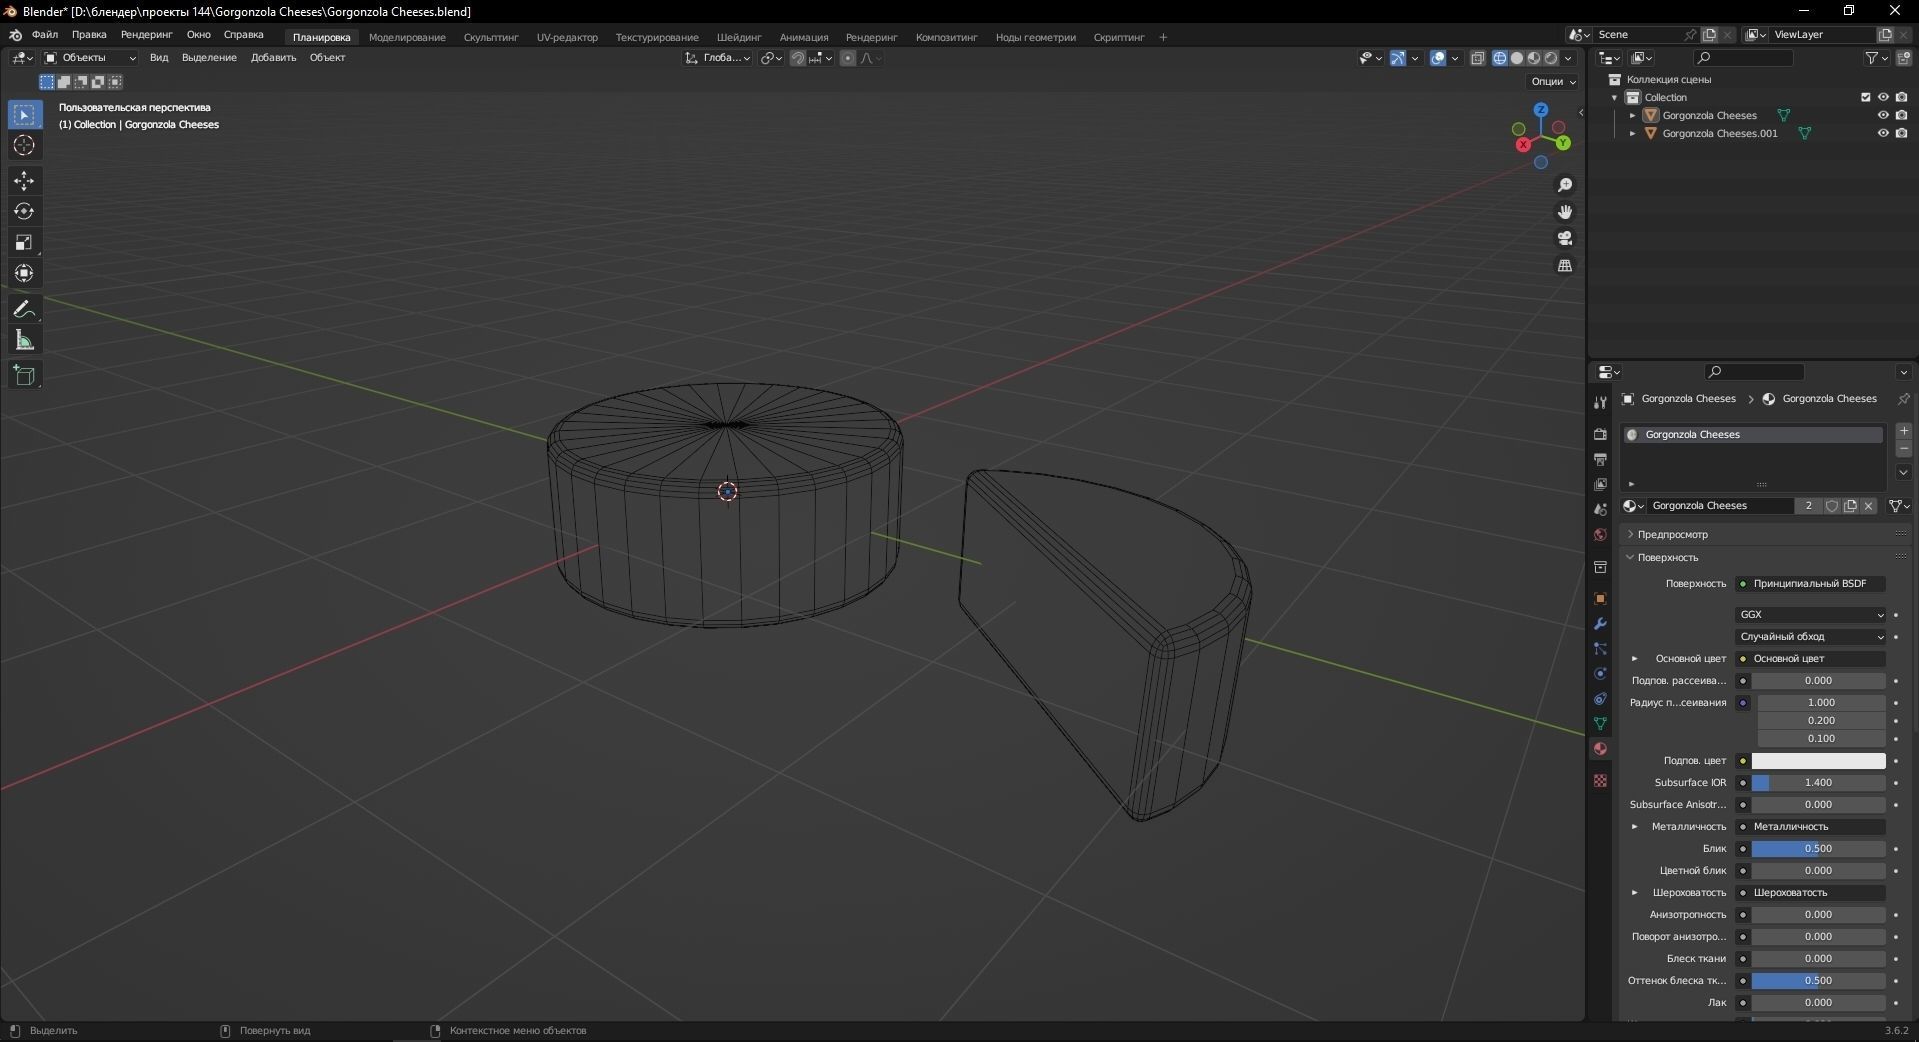The image size is (1919, 1042).
Task: Open the Texture properties checker tab
Action: [x=1600, y=781]
